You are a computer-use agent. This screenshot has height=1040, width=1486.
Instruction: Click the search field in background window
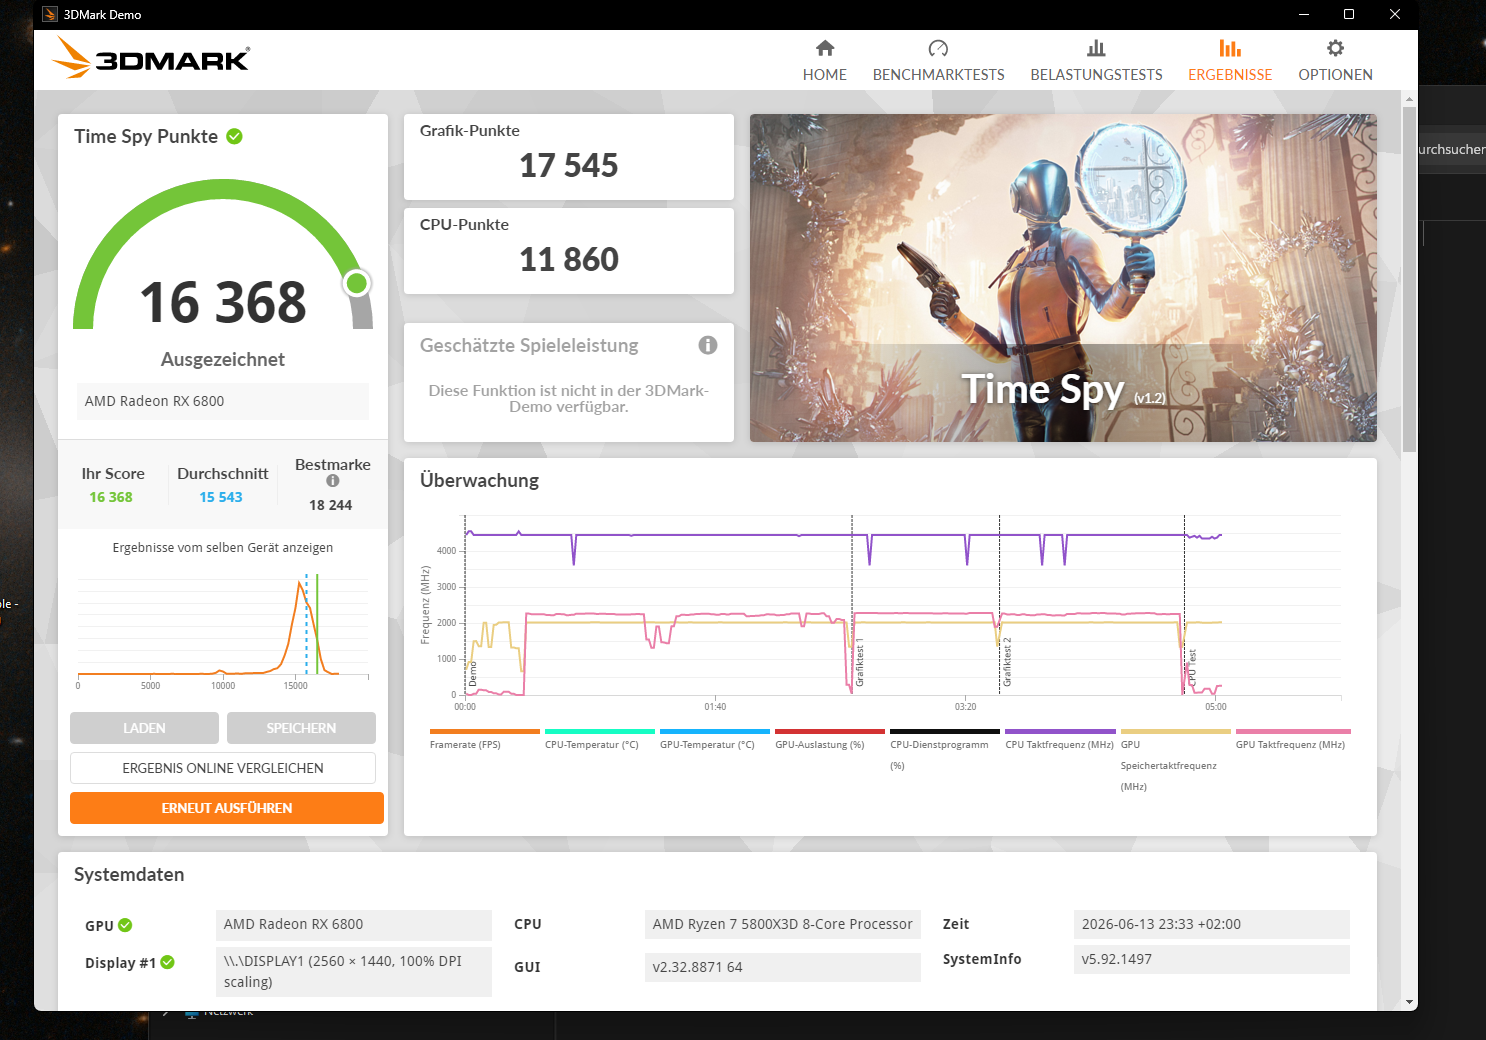(x=1452, y=149)
